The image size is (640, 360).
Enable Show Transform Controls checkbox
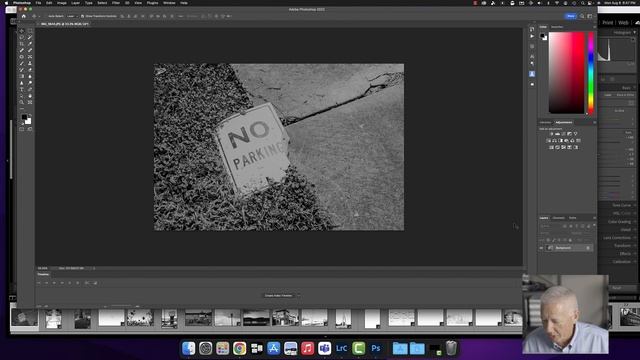click(82, 16)
